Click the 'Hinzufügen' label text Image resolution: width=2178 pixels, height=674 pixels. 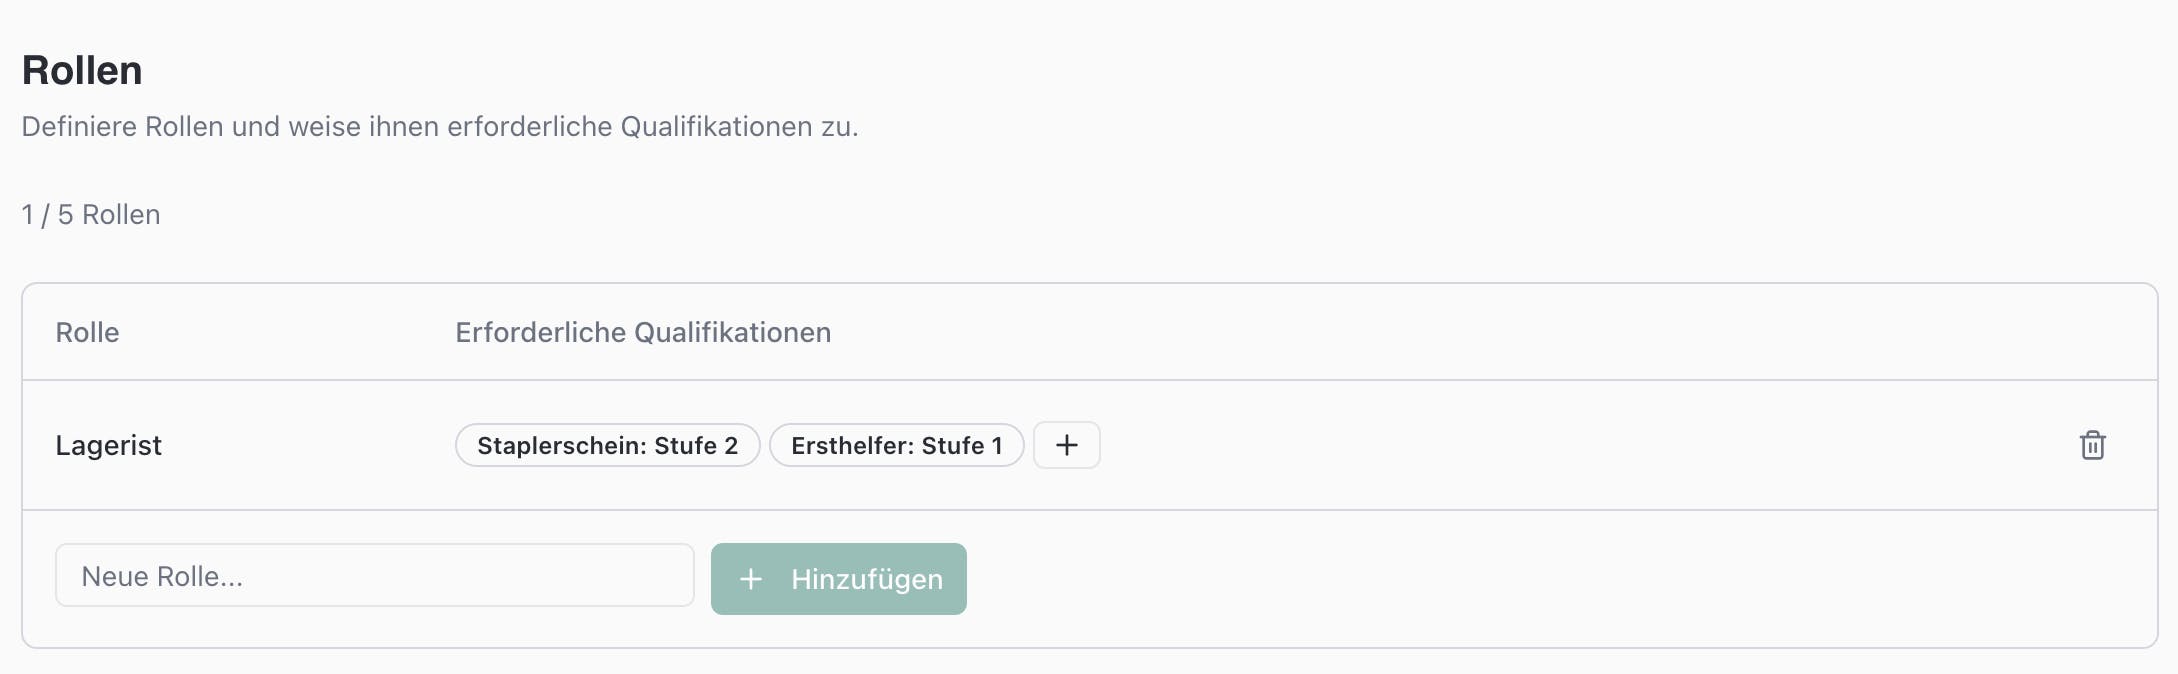coord(866,579)
